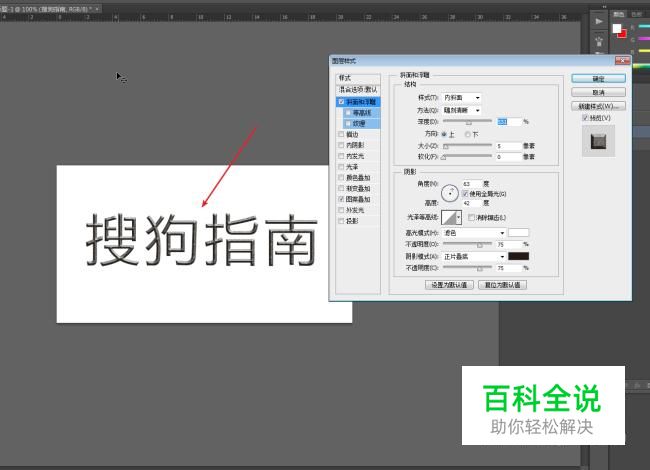Confirm with the 确定 button
Screen dimensions: 650x470
598,79
